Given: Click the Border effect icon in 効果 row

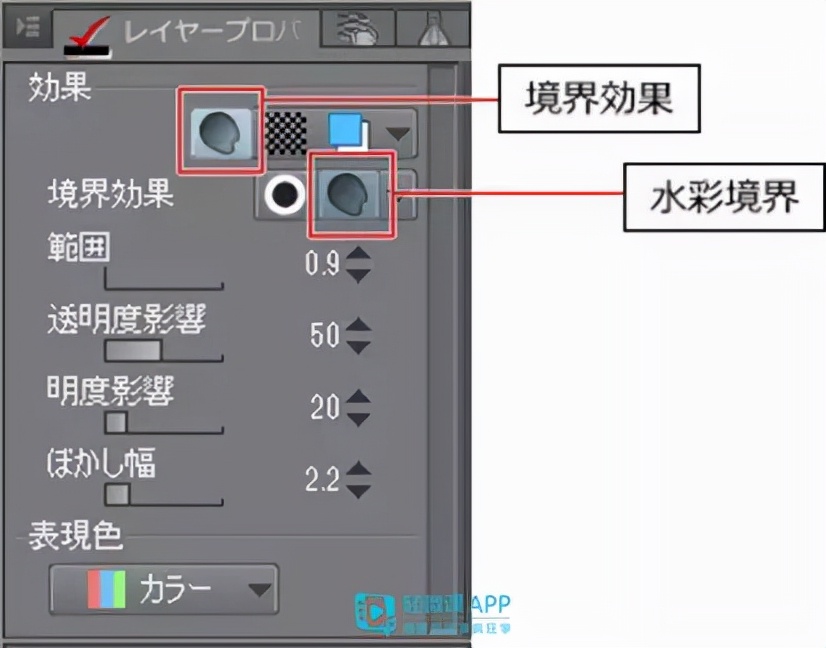Looking at the screenshot, I should 221,132.
